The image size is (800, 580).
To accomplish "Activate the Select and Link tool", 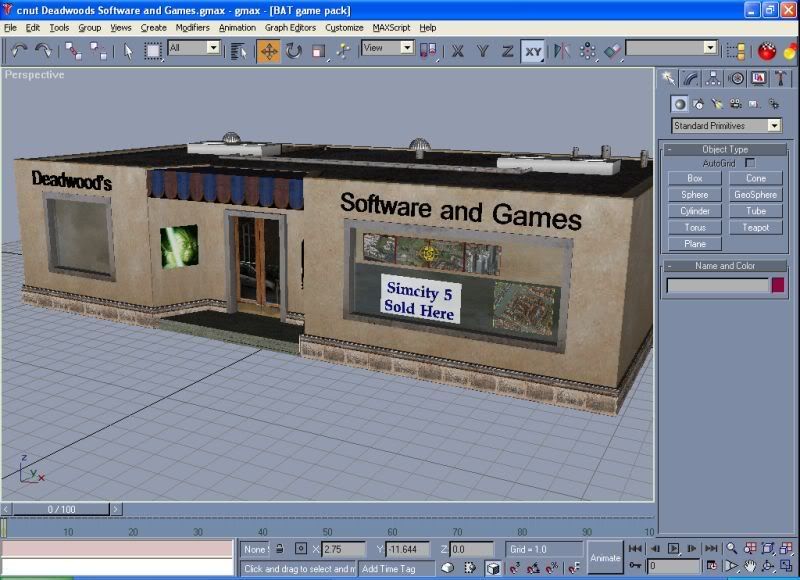I will point(73,51).
